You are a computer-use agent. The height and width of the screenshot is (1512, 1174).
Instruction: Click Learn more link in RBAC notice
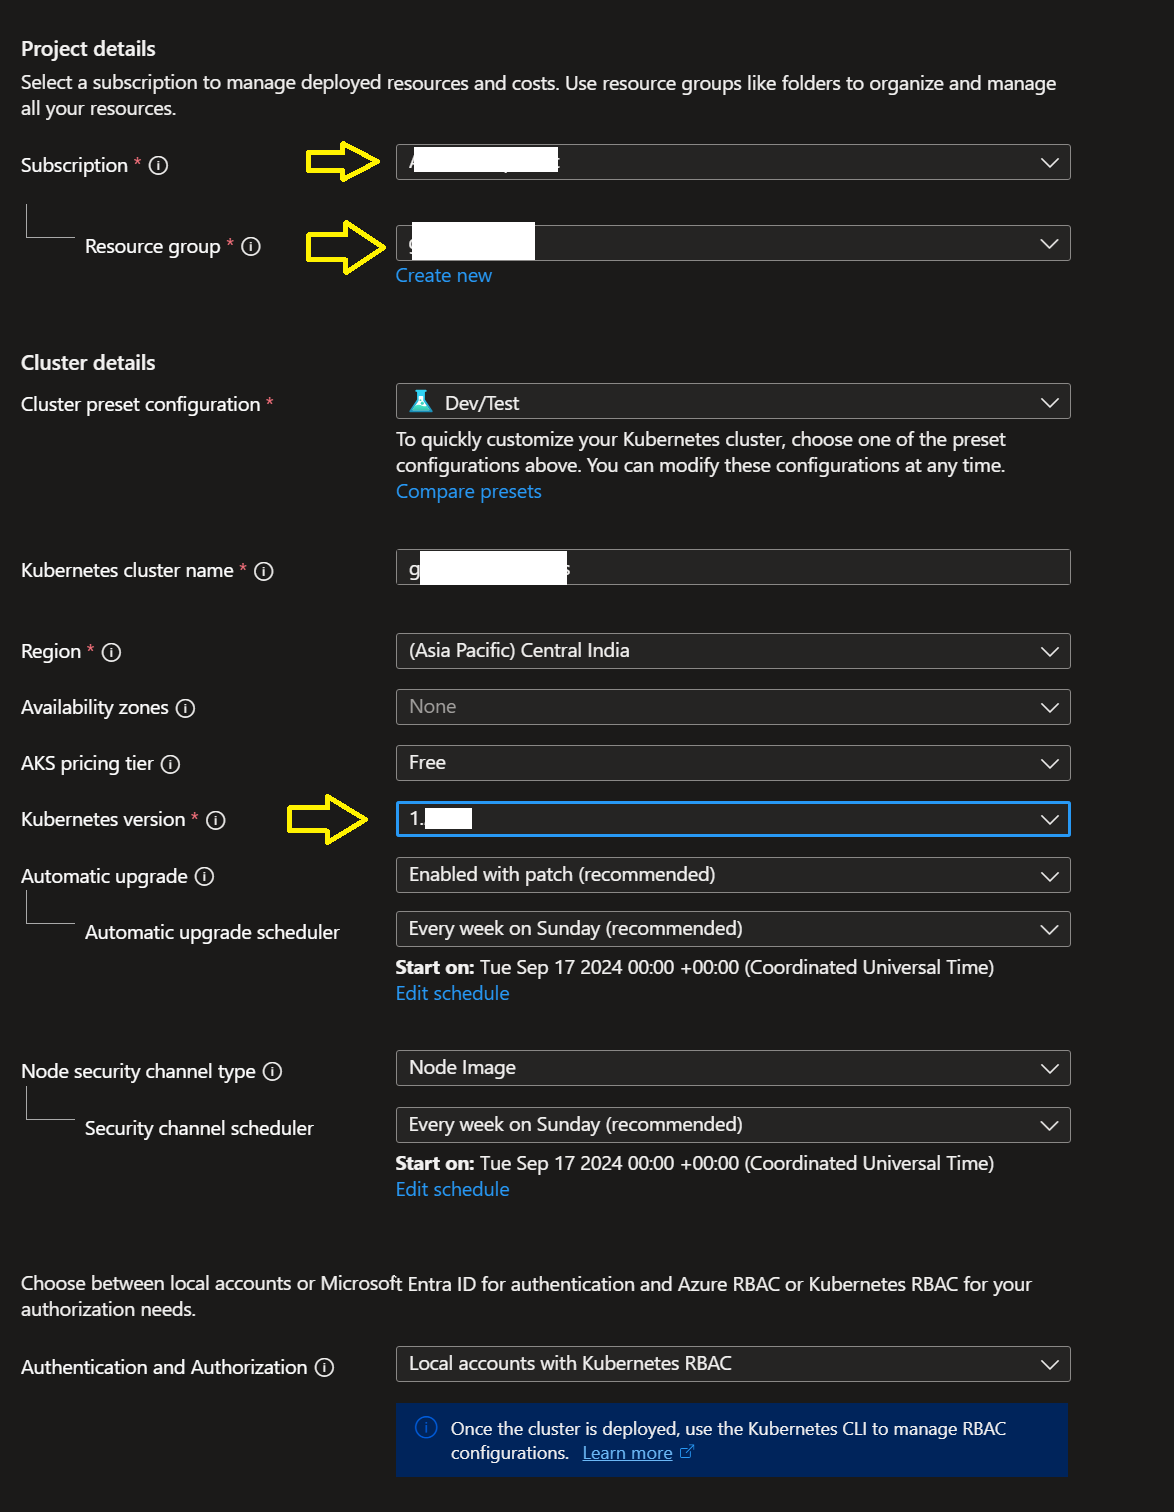[x=627, y=1453]
